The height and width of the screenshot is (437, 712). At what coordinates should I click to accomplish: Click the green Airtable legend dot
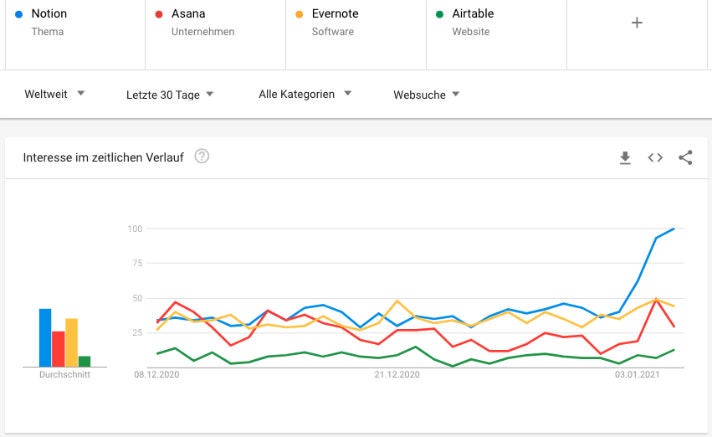pos(440,14)
